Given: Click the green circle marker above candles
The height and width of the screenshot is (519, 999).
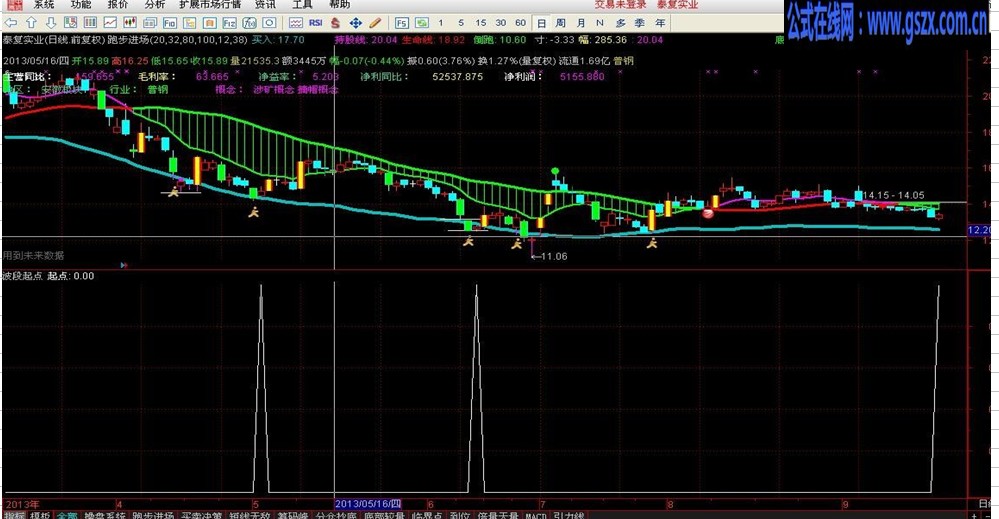Looking at the screenshot, I should click(x=555, y=171).
